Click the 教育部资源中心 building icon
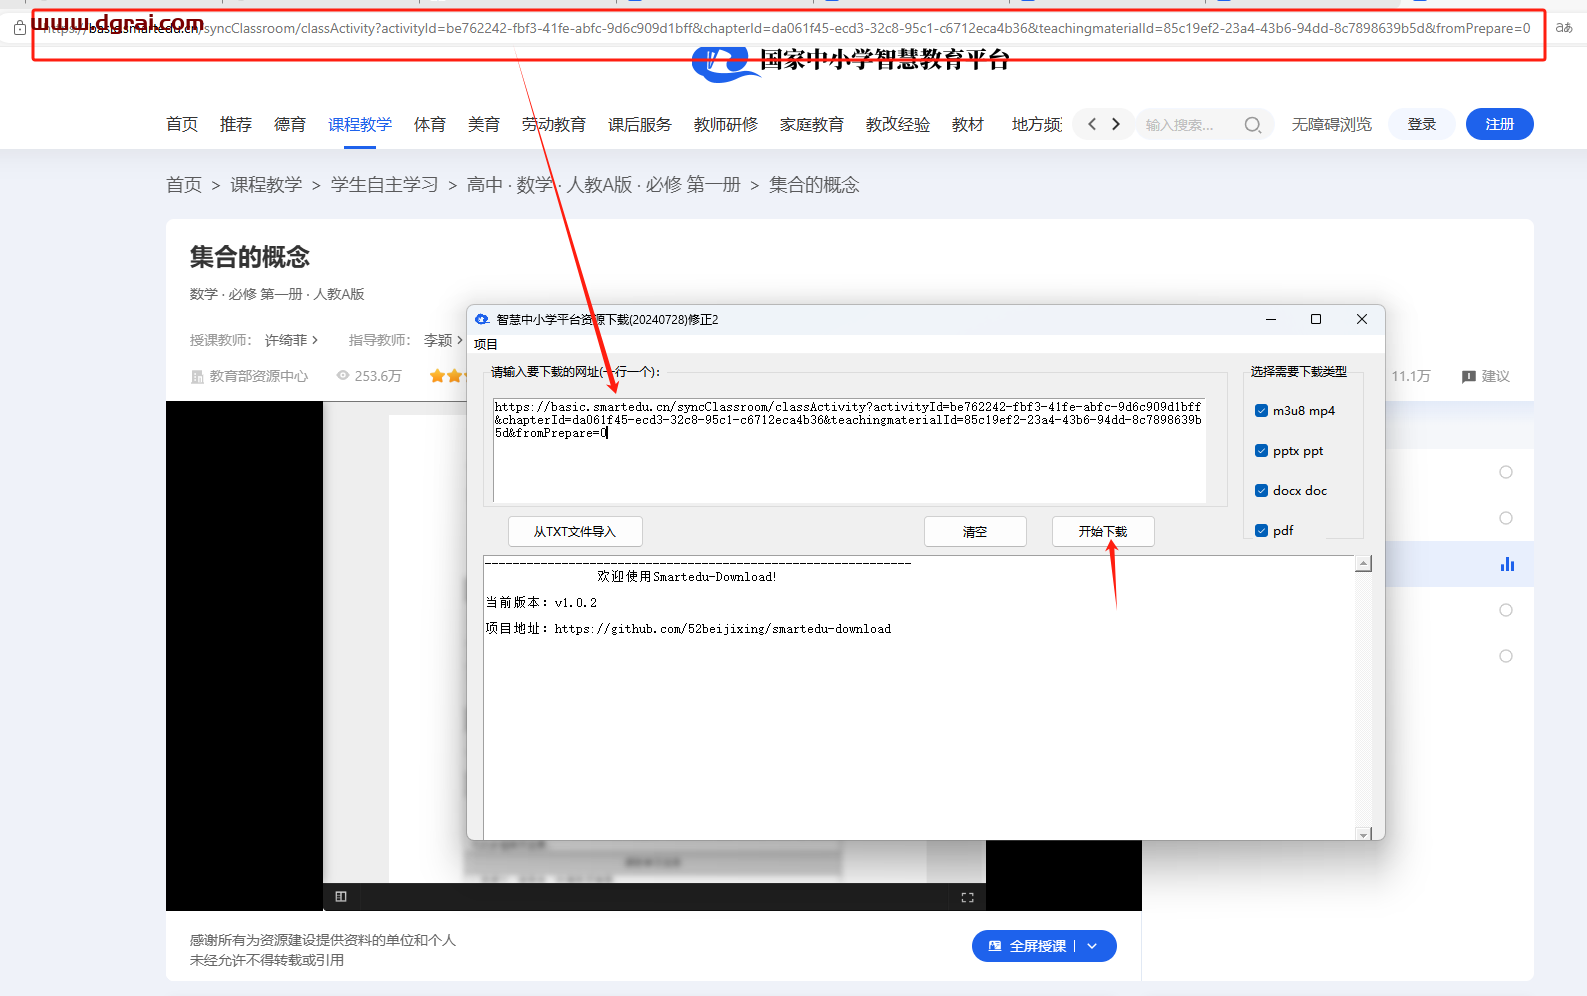 197,376
